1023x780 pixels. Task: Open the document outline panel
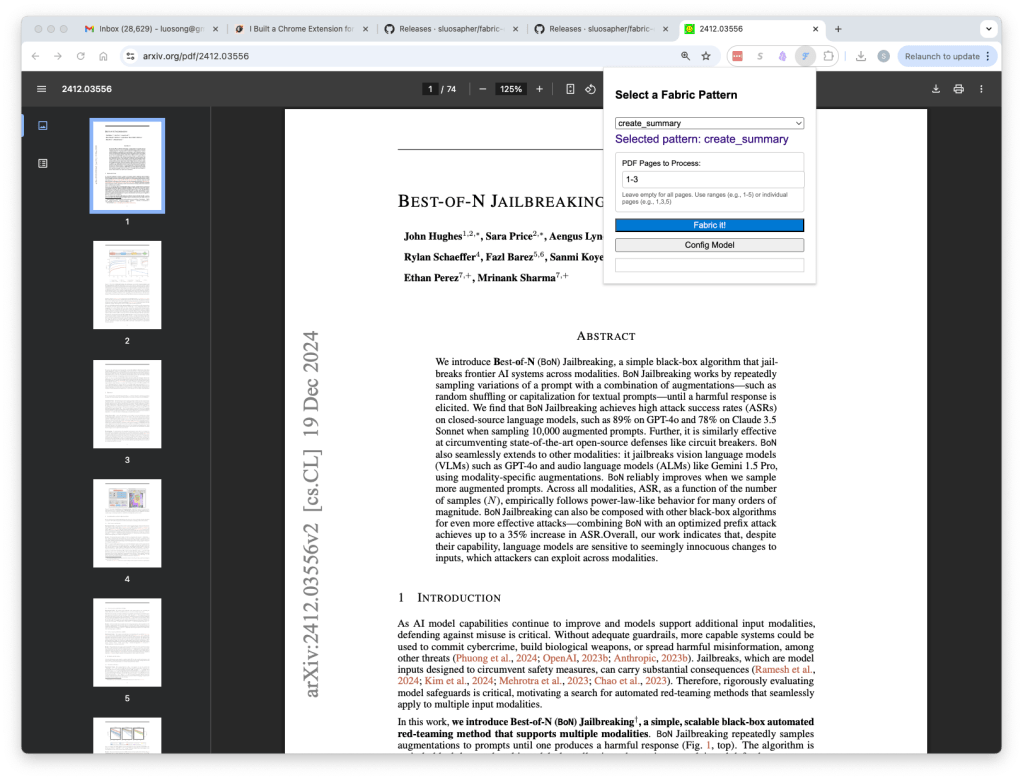pos(42,163)
